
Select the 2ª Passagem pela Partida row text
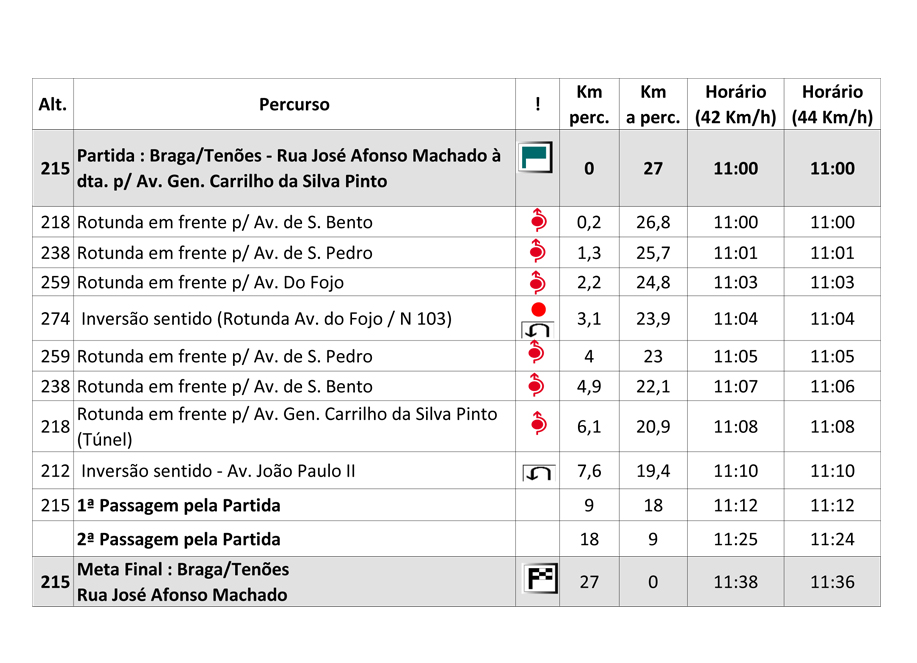pyautogui.click(x=179, y=540)
